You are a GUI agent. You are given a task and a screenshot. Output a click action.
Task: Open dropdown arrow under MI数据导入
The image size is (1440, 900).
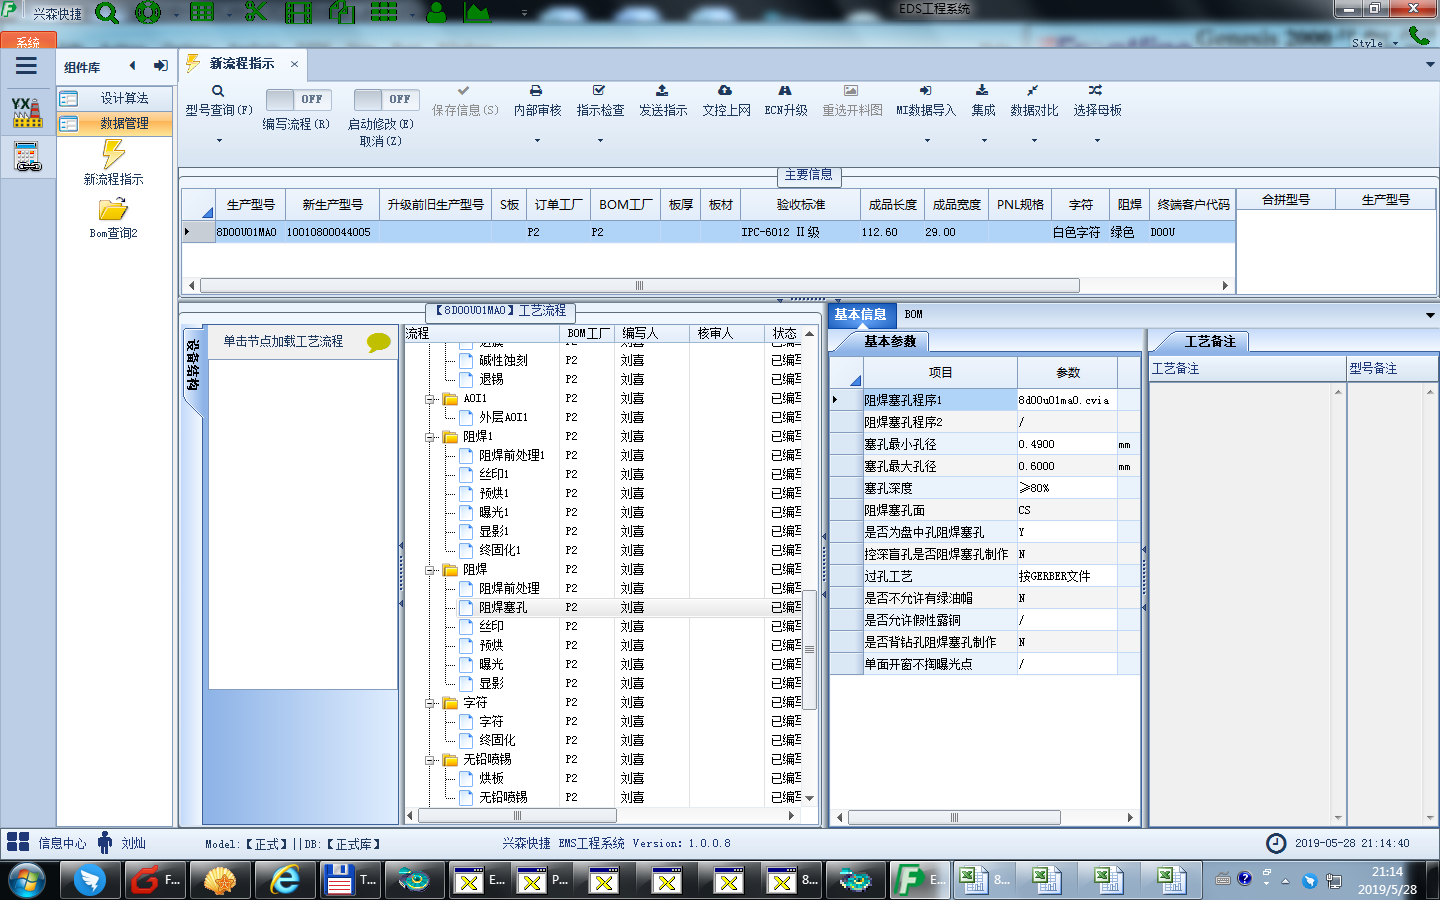click(x=927, y=141)
